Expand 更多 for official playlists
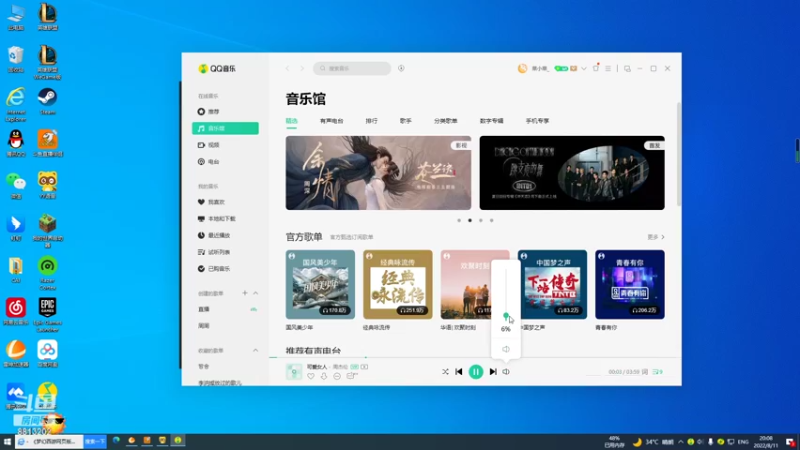This screenshot has height=450, width=800. coord(656,237)
